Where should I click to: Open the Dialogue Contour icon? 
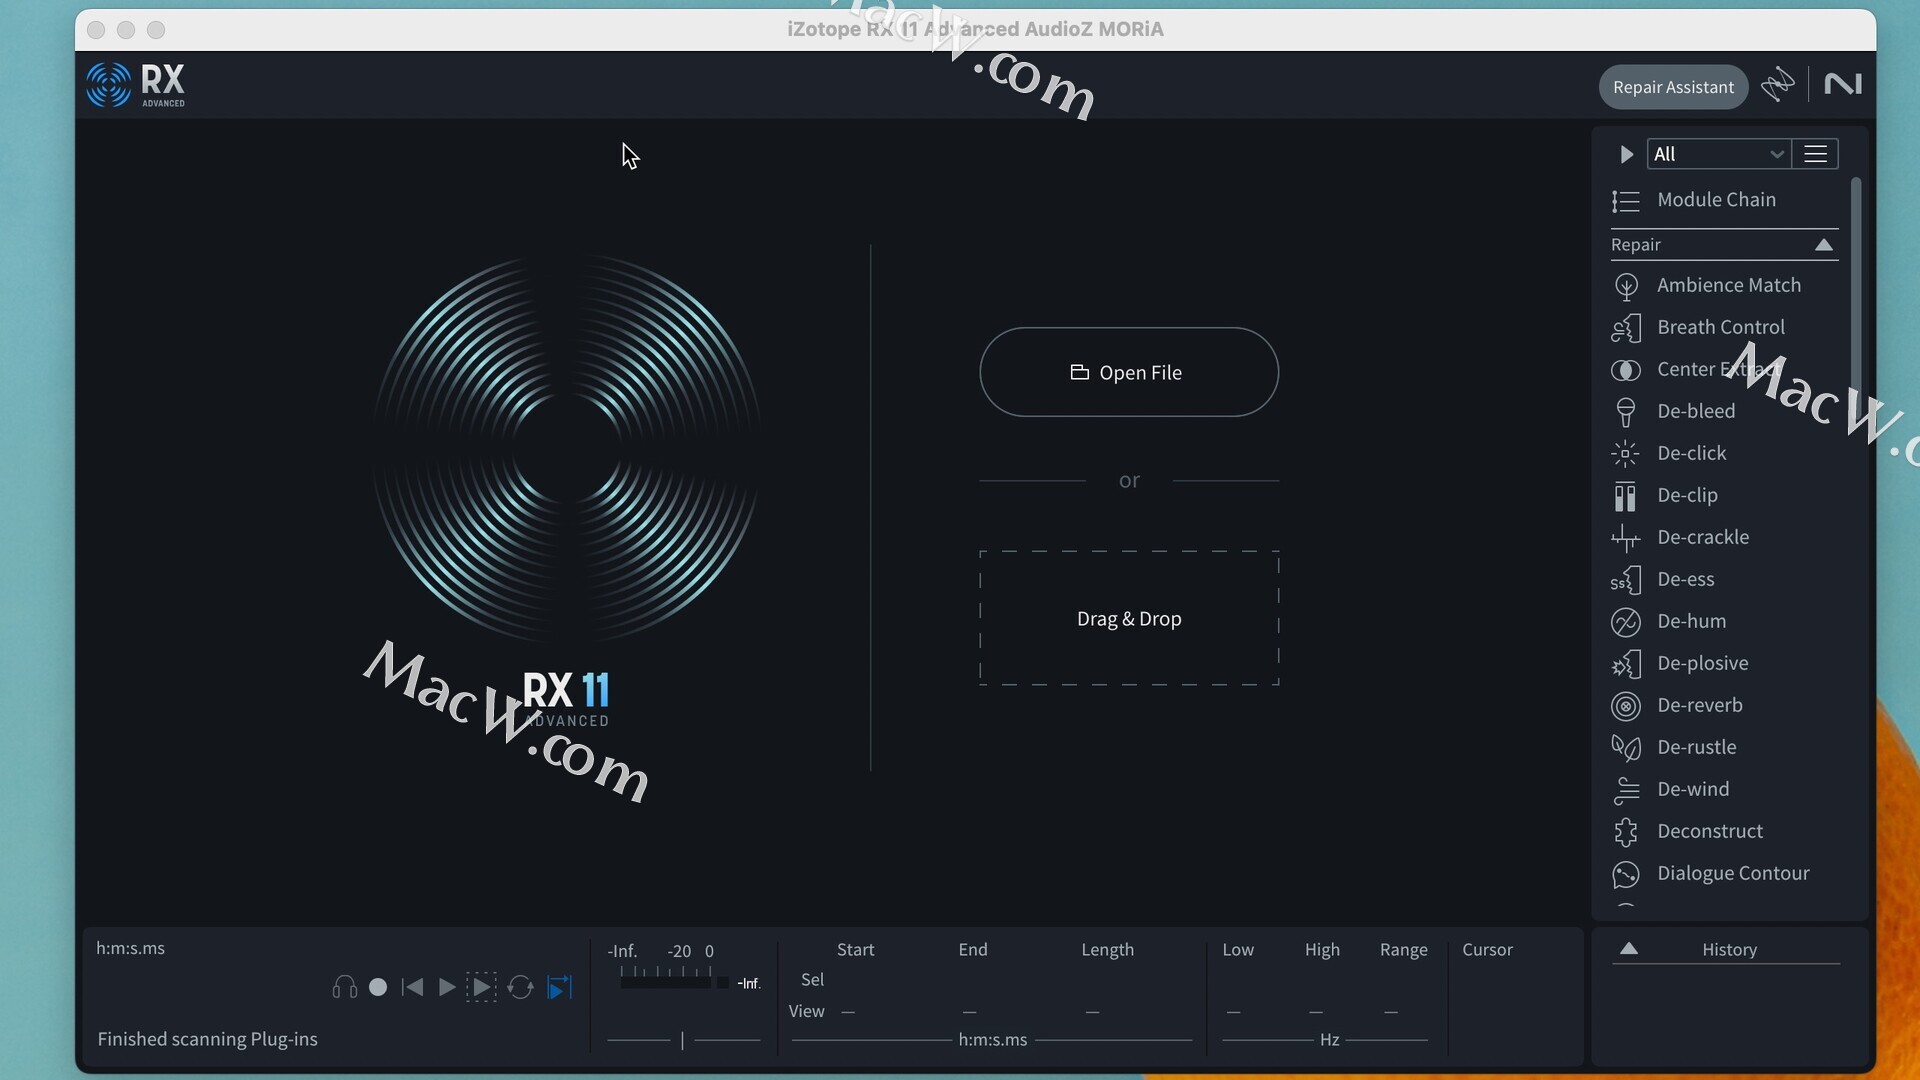coord(1626,874)
